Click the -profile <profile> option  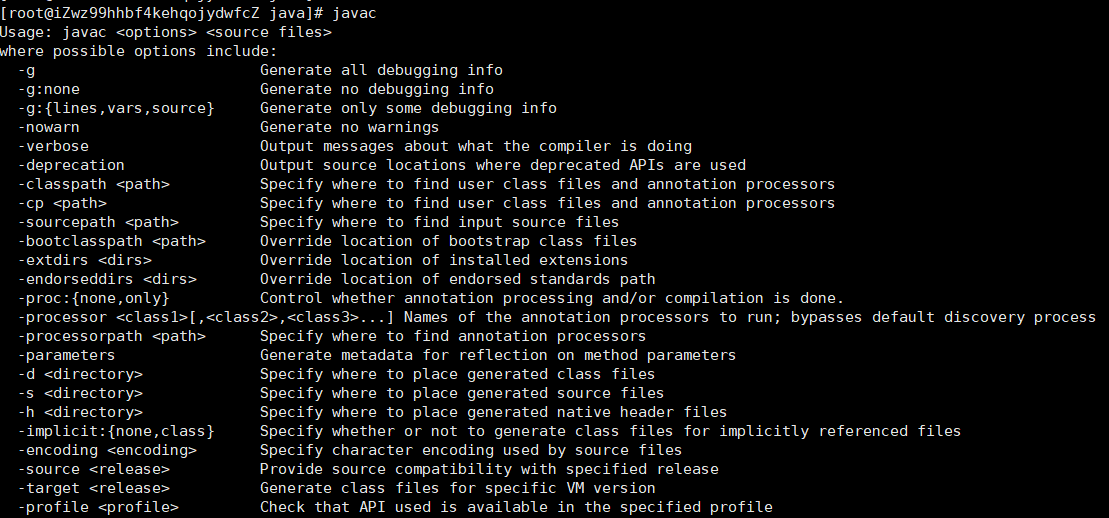(98, 507)
